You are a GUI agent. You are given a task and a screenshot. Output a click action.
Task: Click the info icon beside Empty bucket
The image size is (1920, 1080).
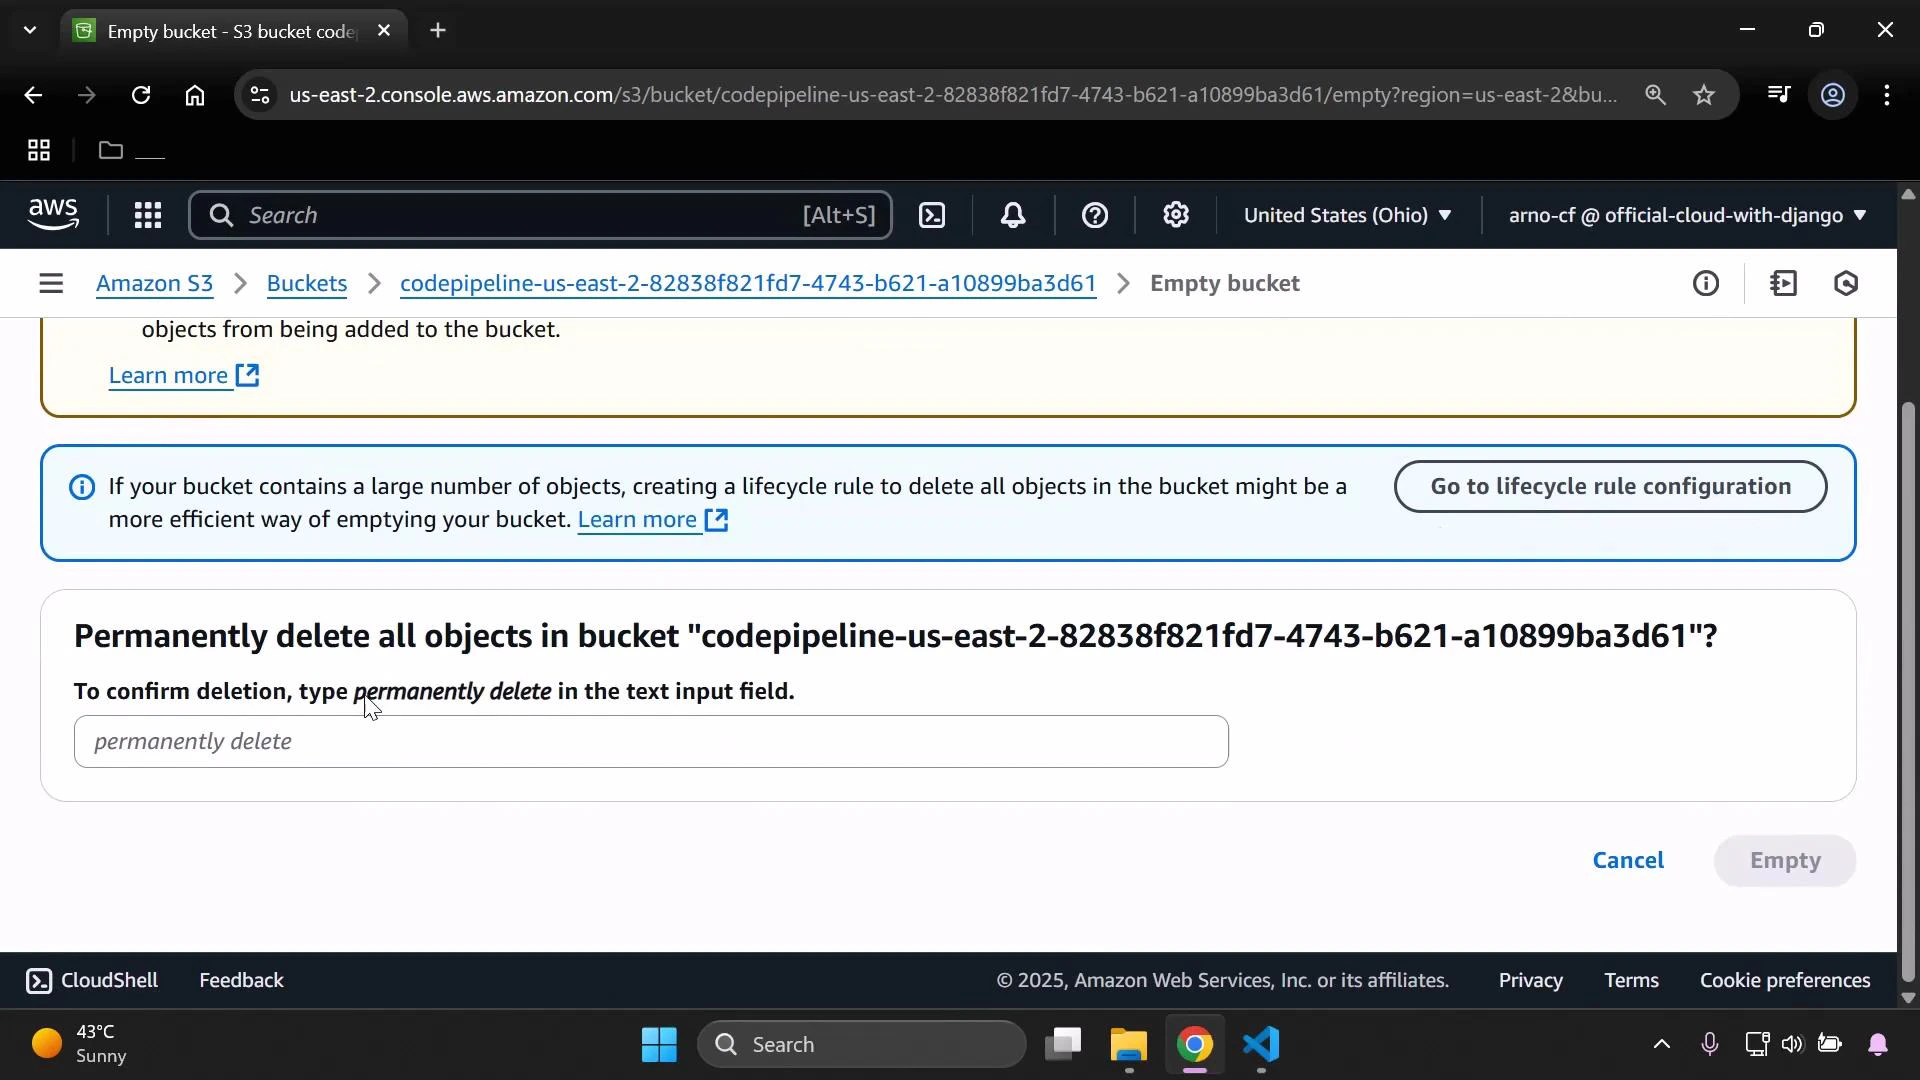(x=1707, y=283)
